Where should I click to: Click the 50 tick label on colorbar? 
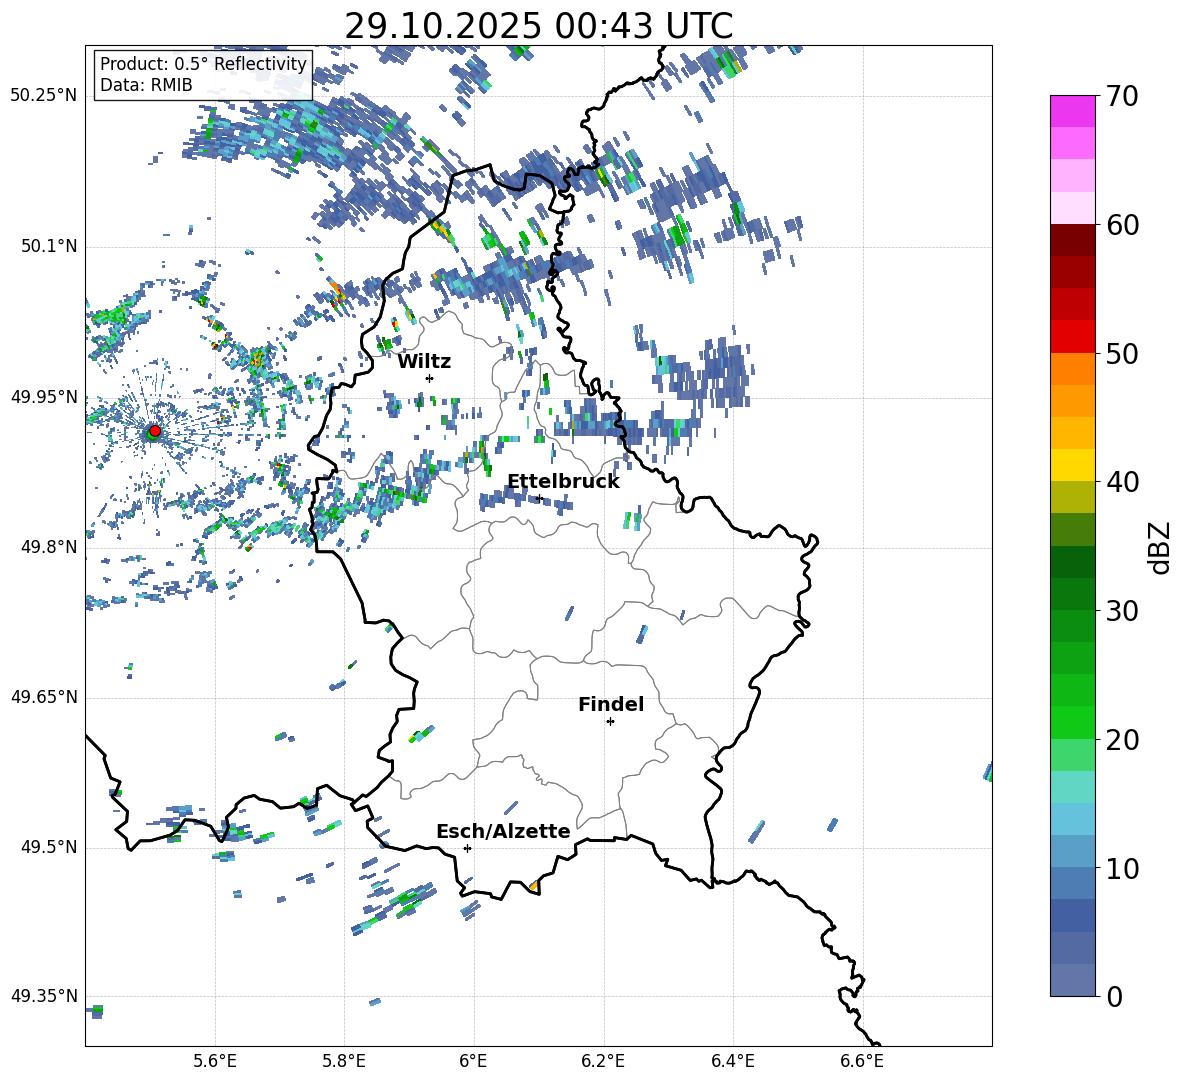pyautogui.click(x=1122, y=354)
